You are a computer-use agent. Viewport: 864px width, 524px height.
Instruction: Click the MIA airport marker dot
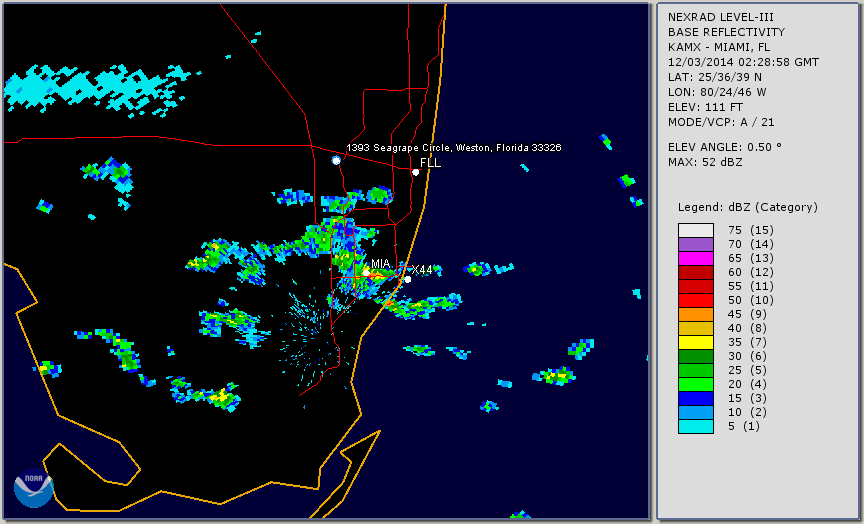pos(366,273)
